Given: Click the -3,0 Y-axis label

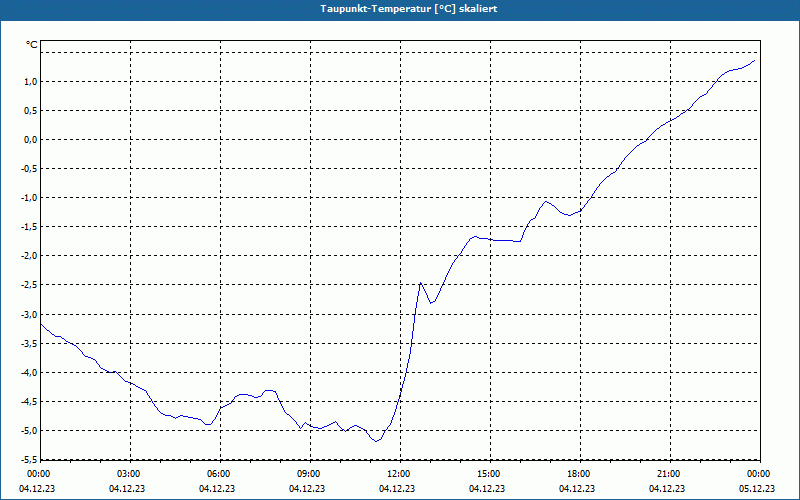Looking at the screenshot, I should pyautogui.click(x=29, y=314).
